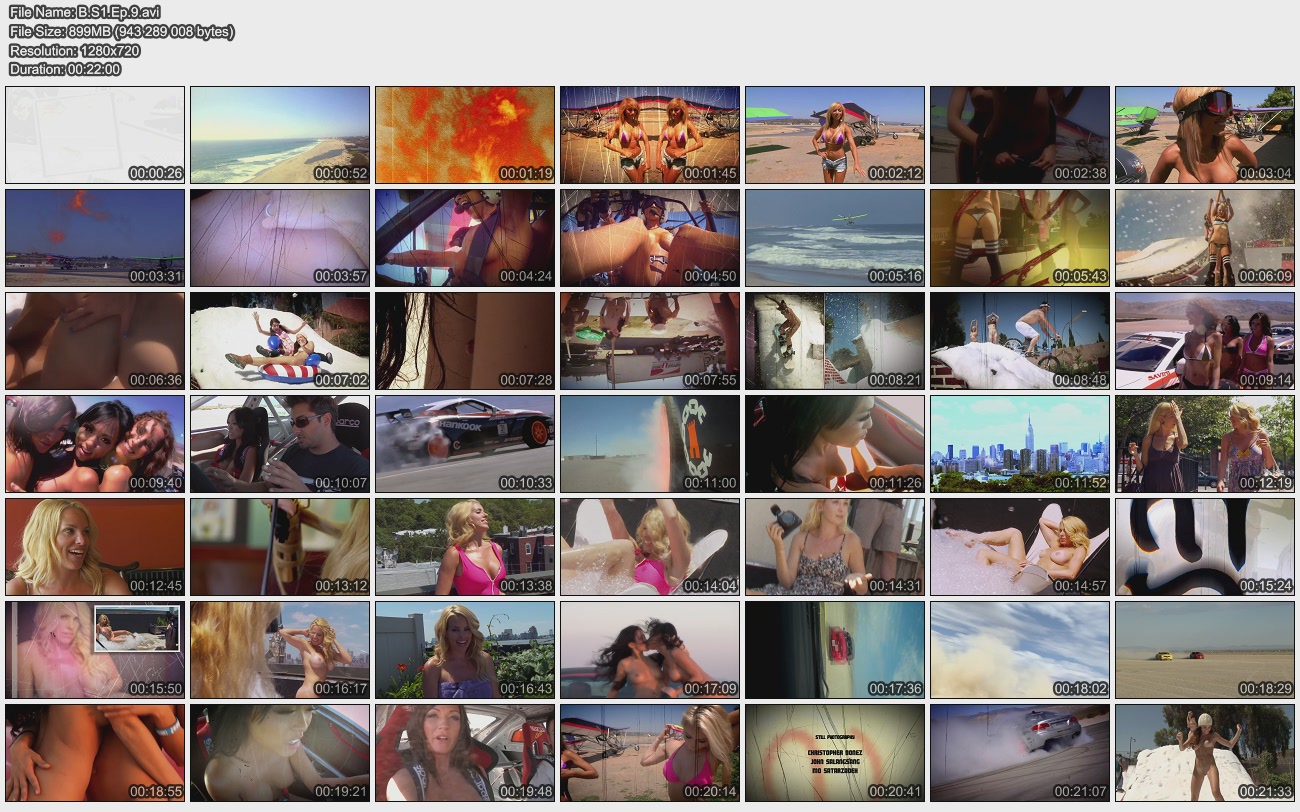The width and height of the screenshot is (1300, 812).
Task: Open the credits frame at 00:20:41
Action: tap(835, 753)
